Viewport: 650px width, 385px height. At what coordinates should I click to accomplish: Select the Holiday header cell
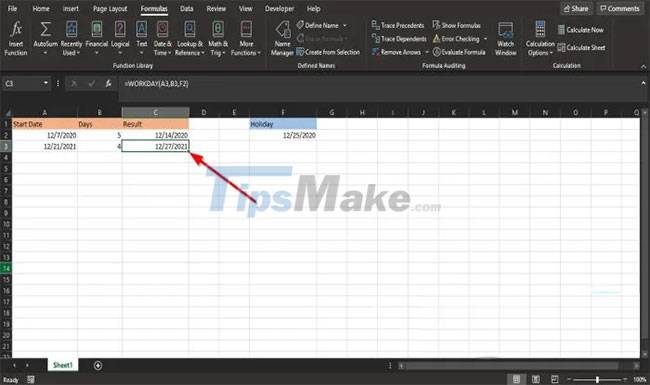point(283,124)
